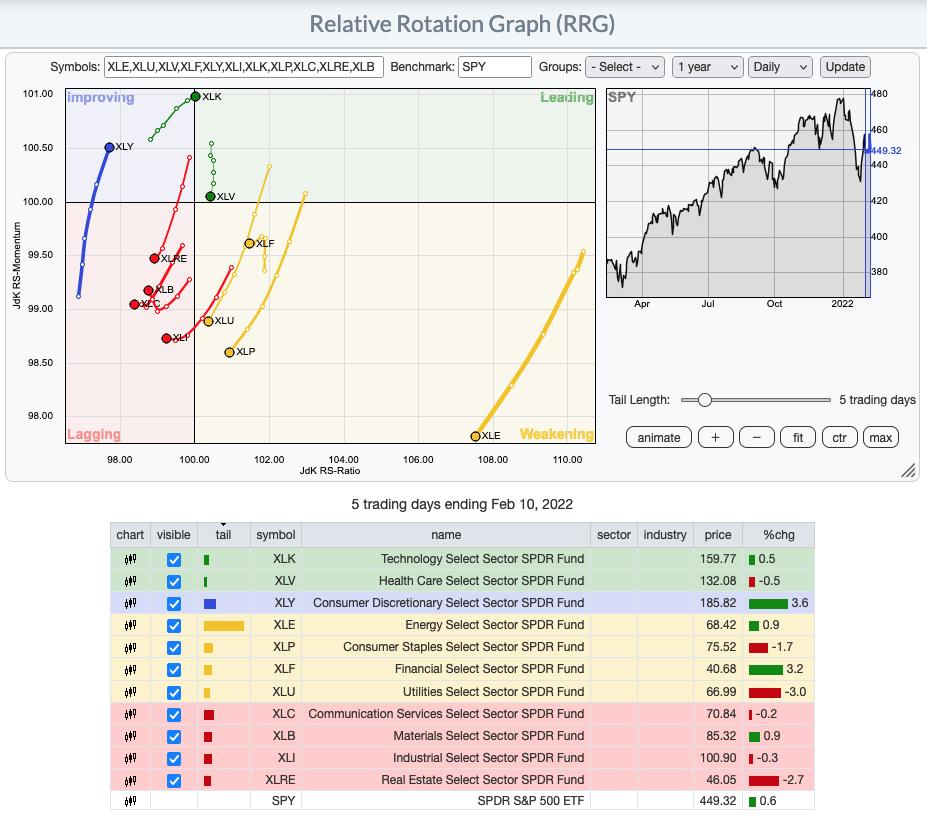Sort table by chart column header
The image size is (927, 815).
pyautogui.click(x=130, y=535)
